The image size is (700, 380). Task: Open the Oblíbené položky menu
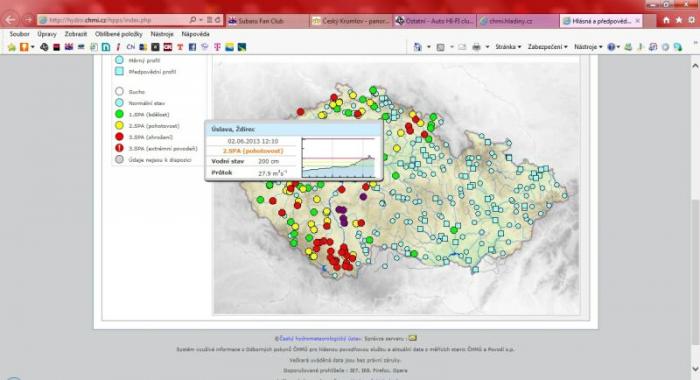[x=118, y=34]
